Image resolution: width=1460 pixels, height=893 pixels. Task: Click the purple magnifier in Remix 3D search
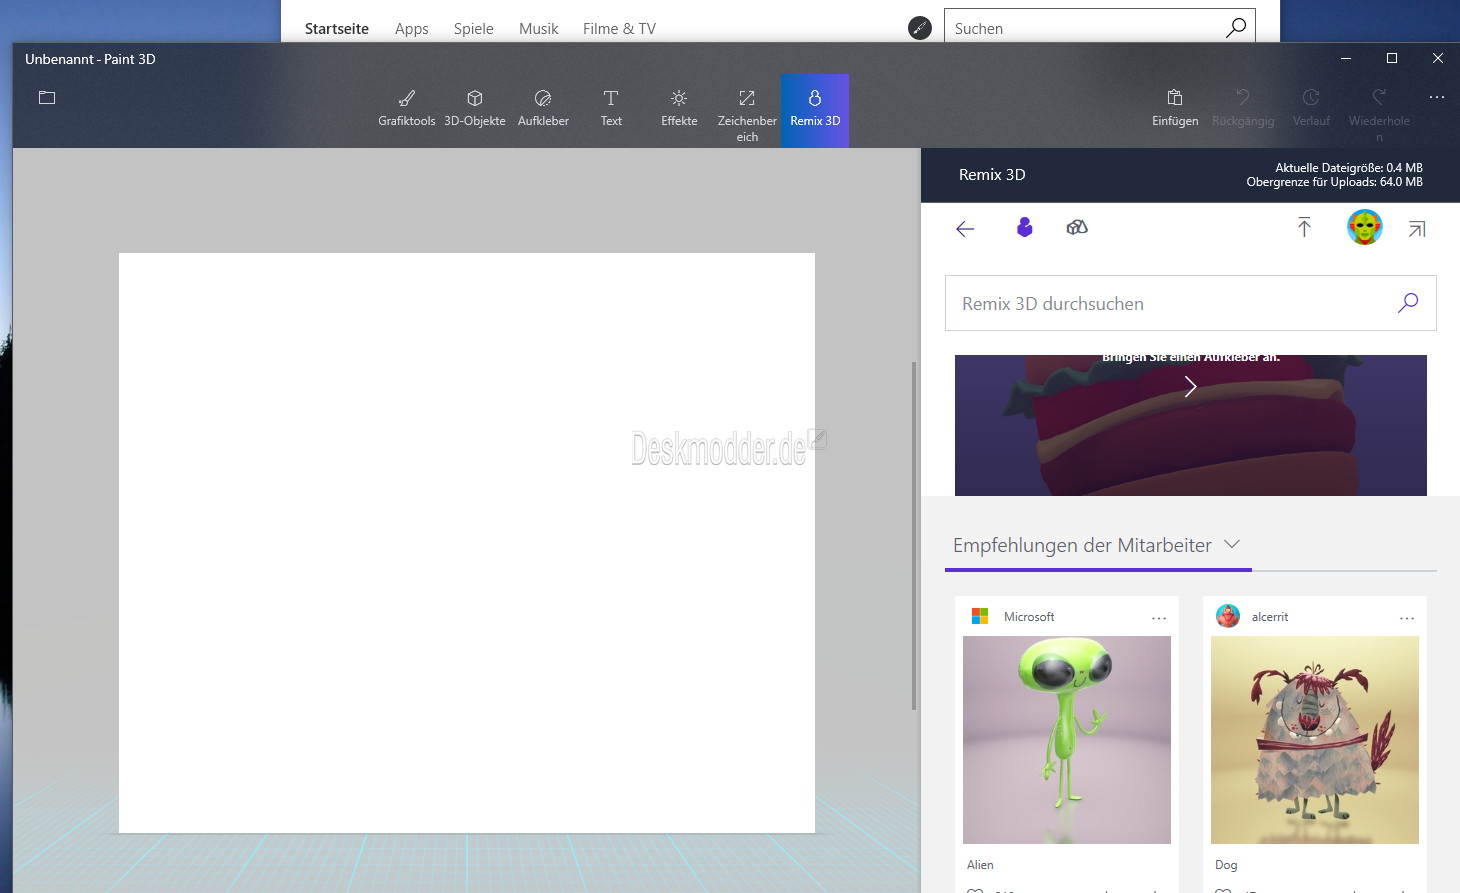pos(1408,302)
